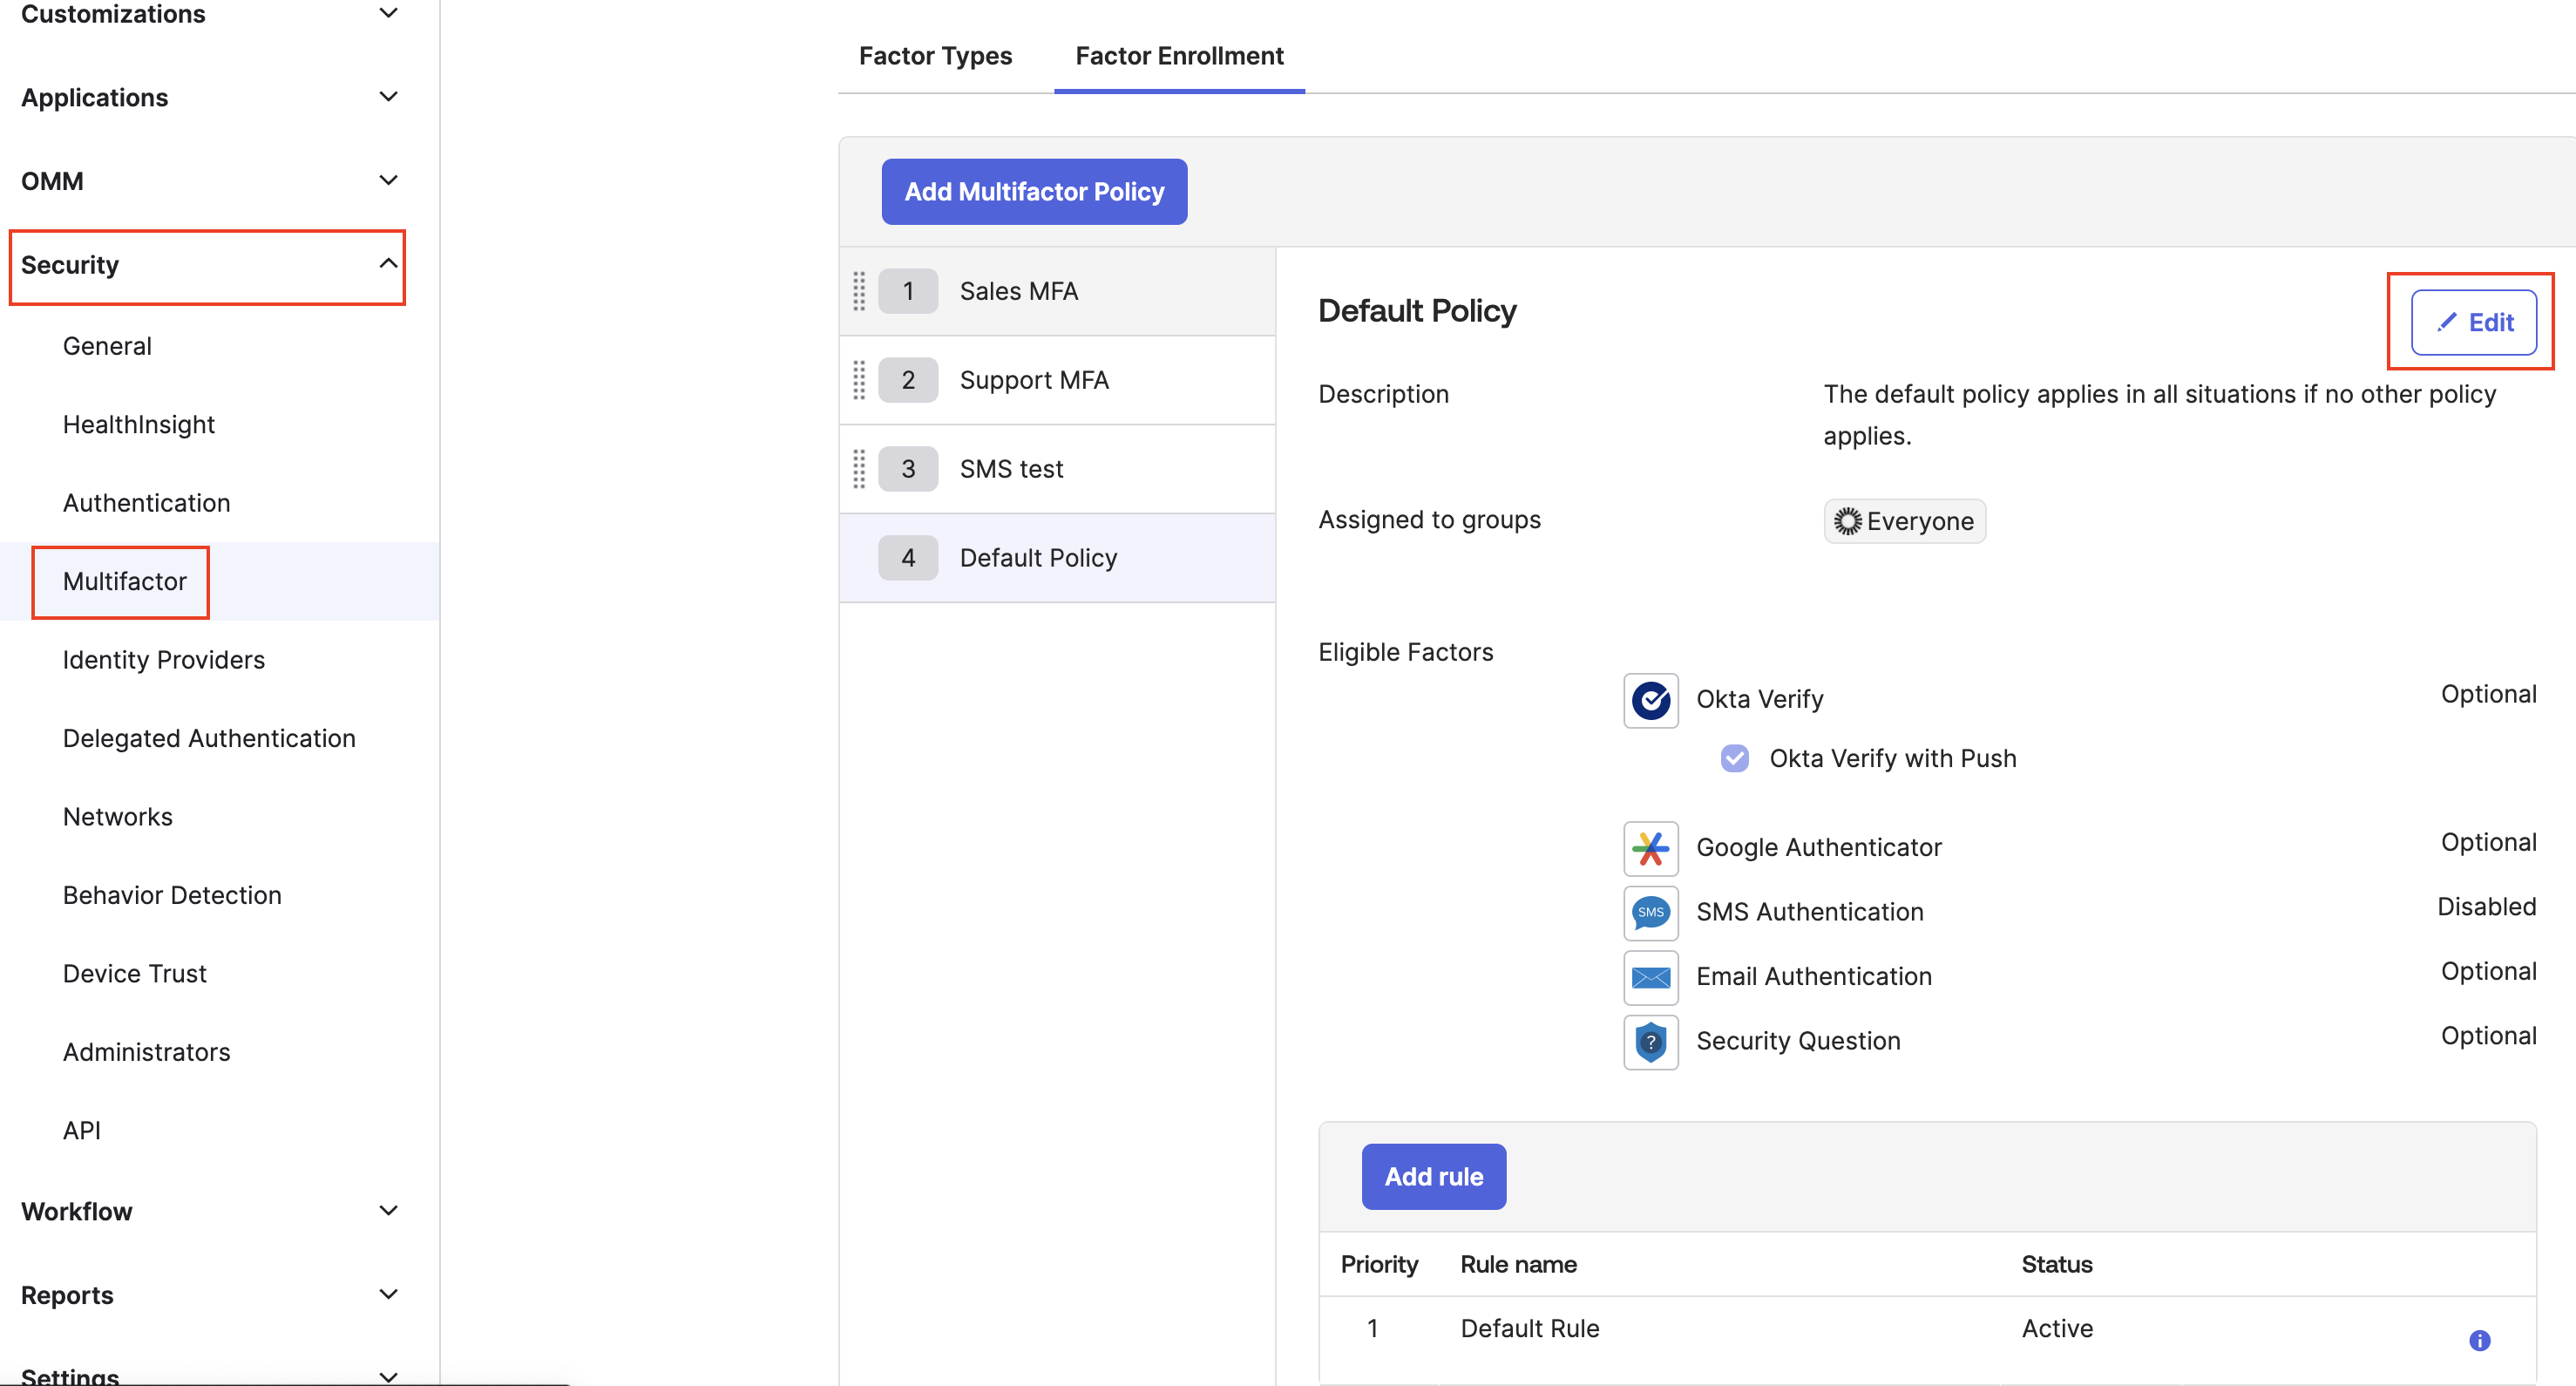Click the Okta Verify factor icon
The height and width of the screenshot is (1386, 2576).
point(1650,700)
